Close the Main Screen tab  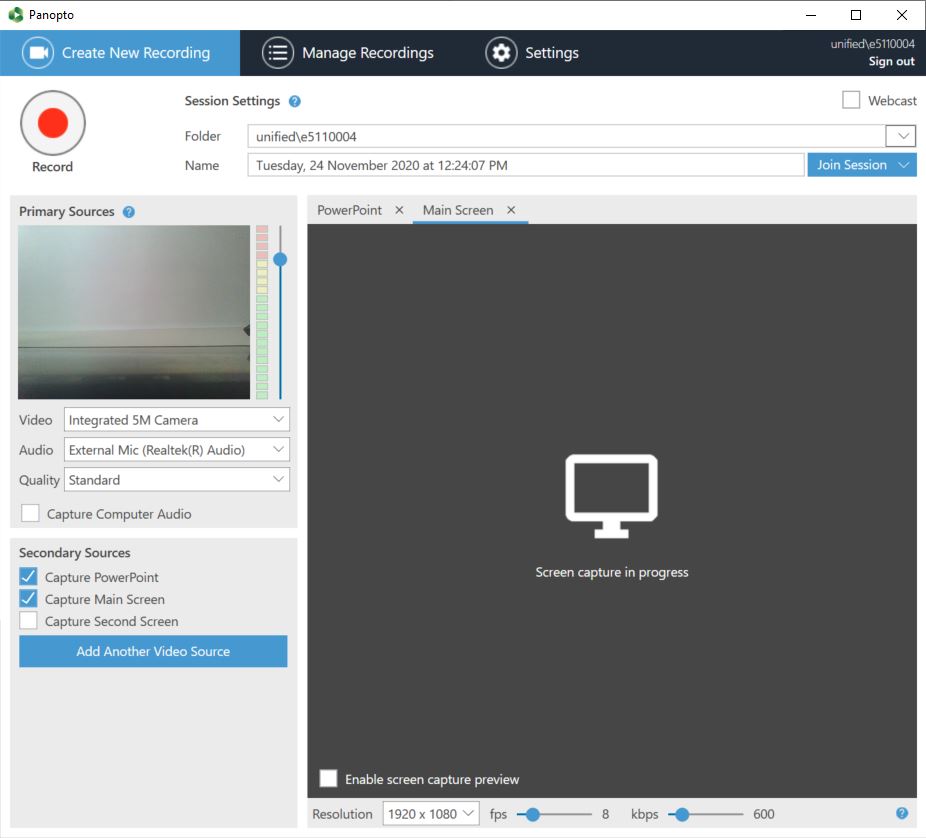(511, 210)
